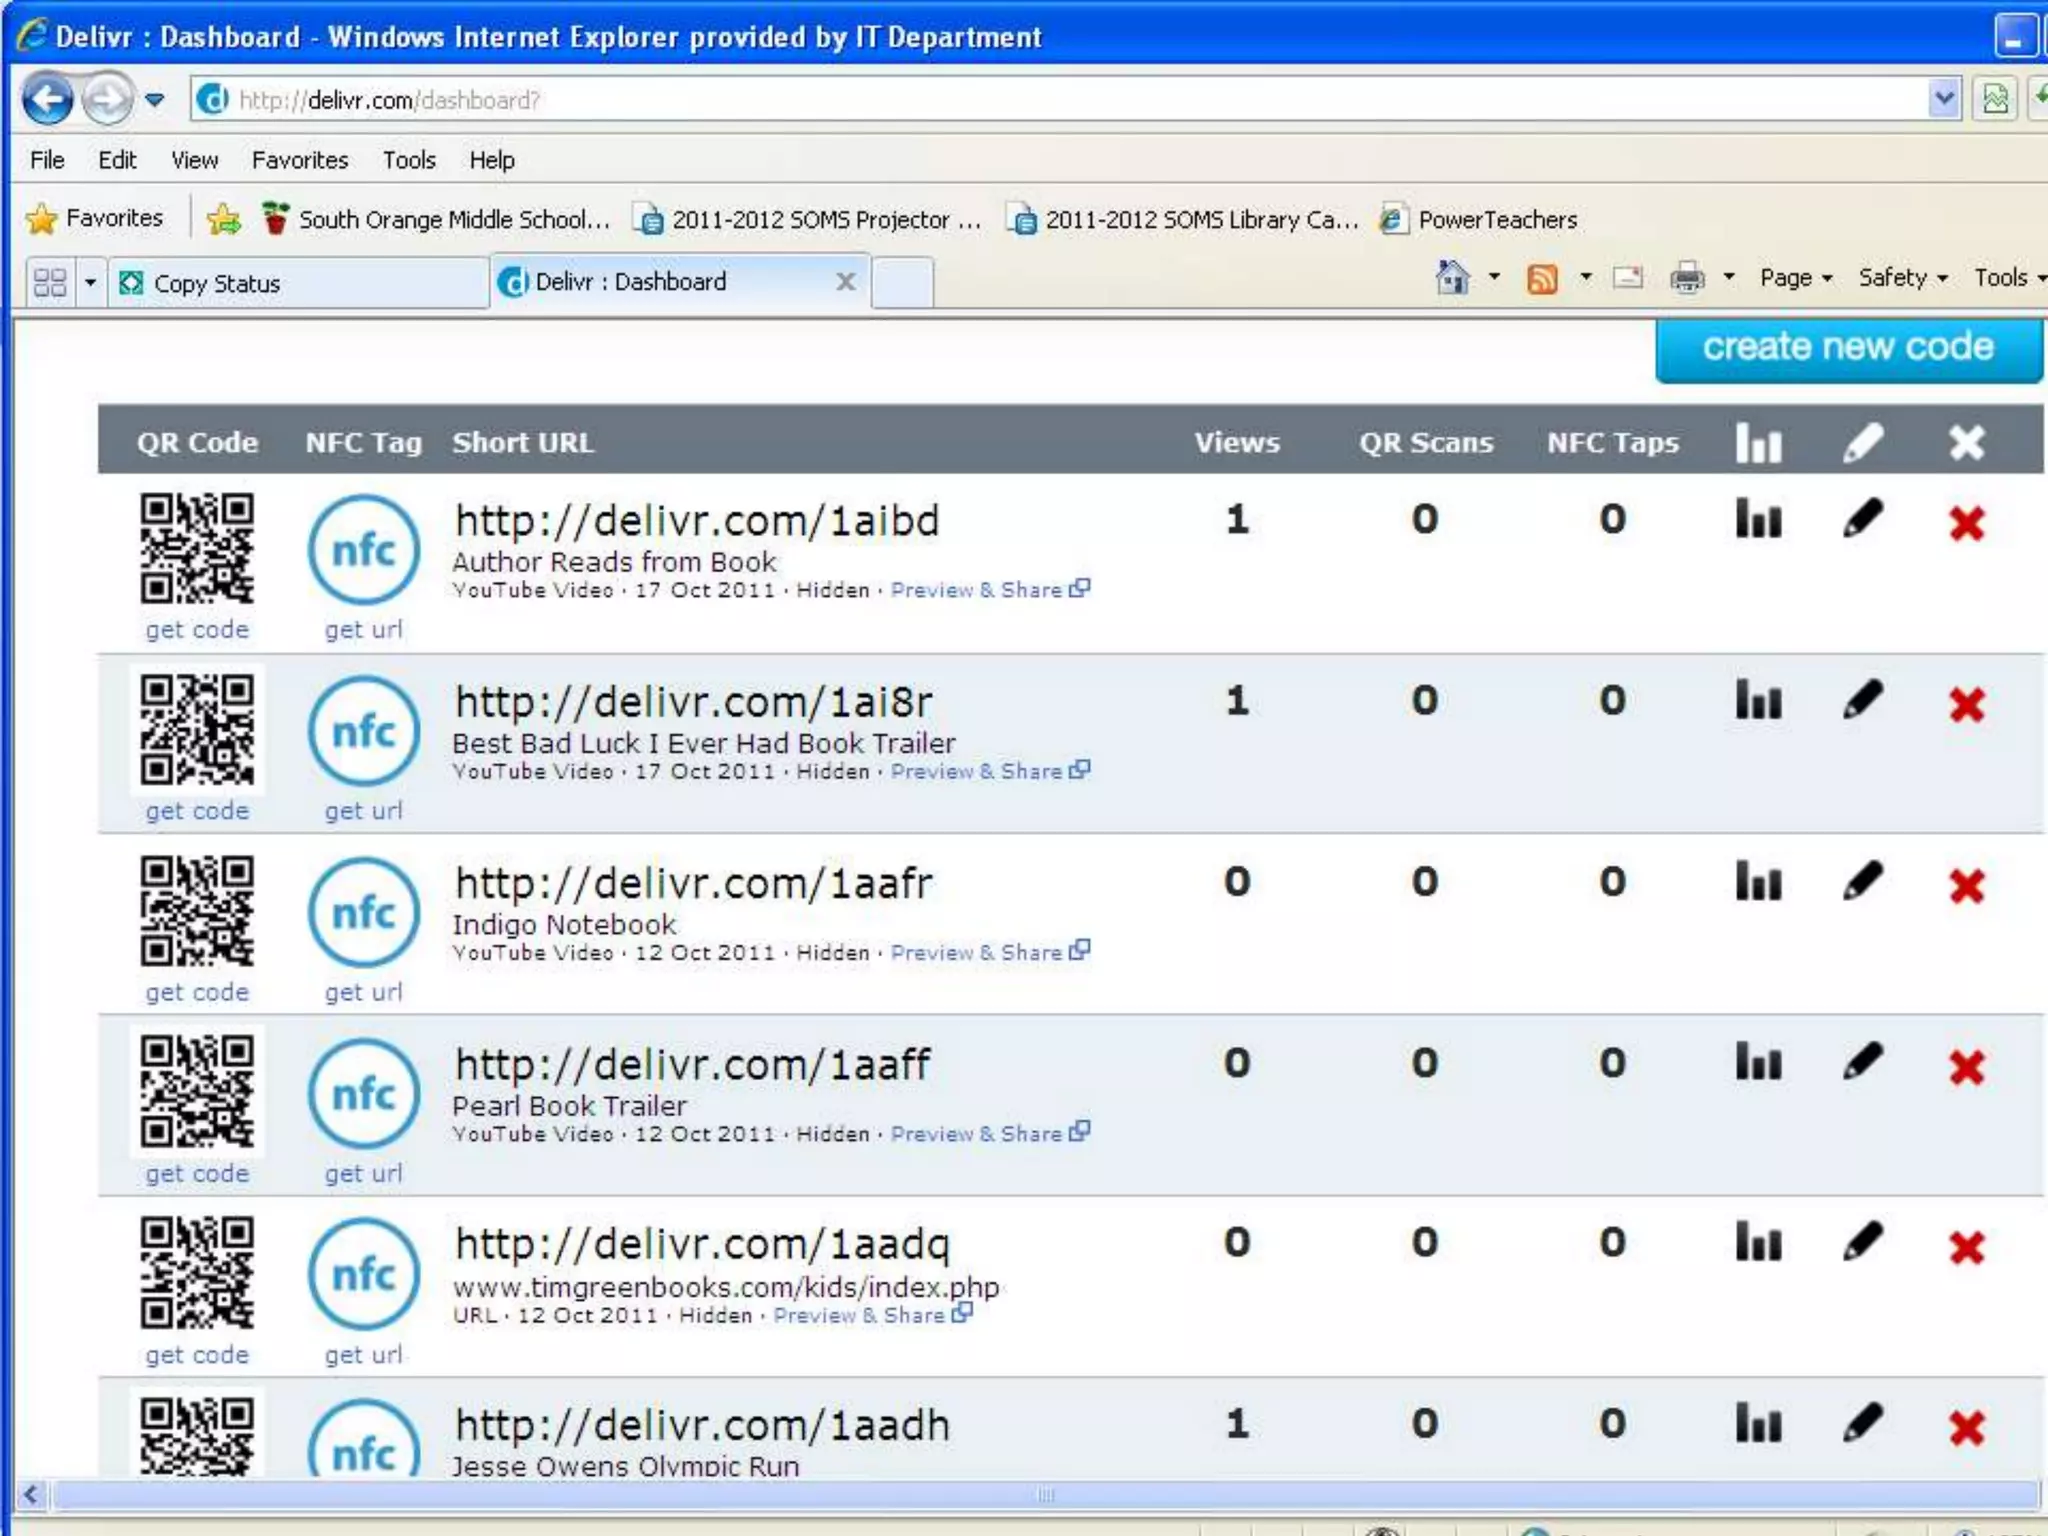Open stats chart for the 1aibd link
The height and width of the screenshot is (1536, 2048).
pos(1758,519)
